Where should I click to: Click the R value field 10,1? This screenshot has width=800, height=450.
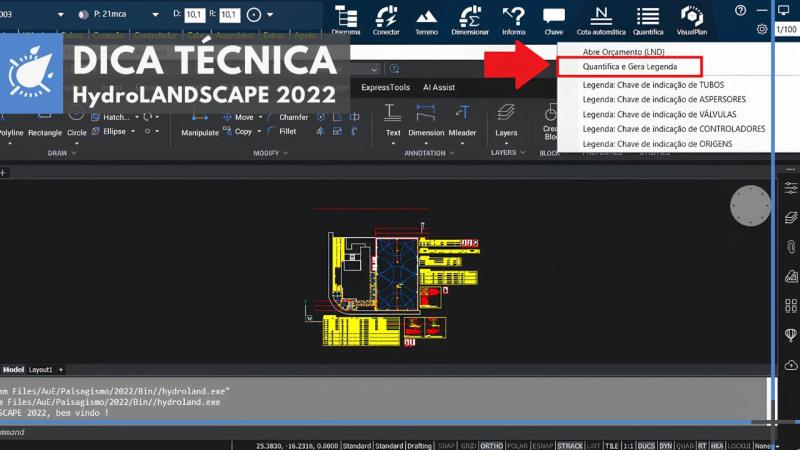coord(230,15)
